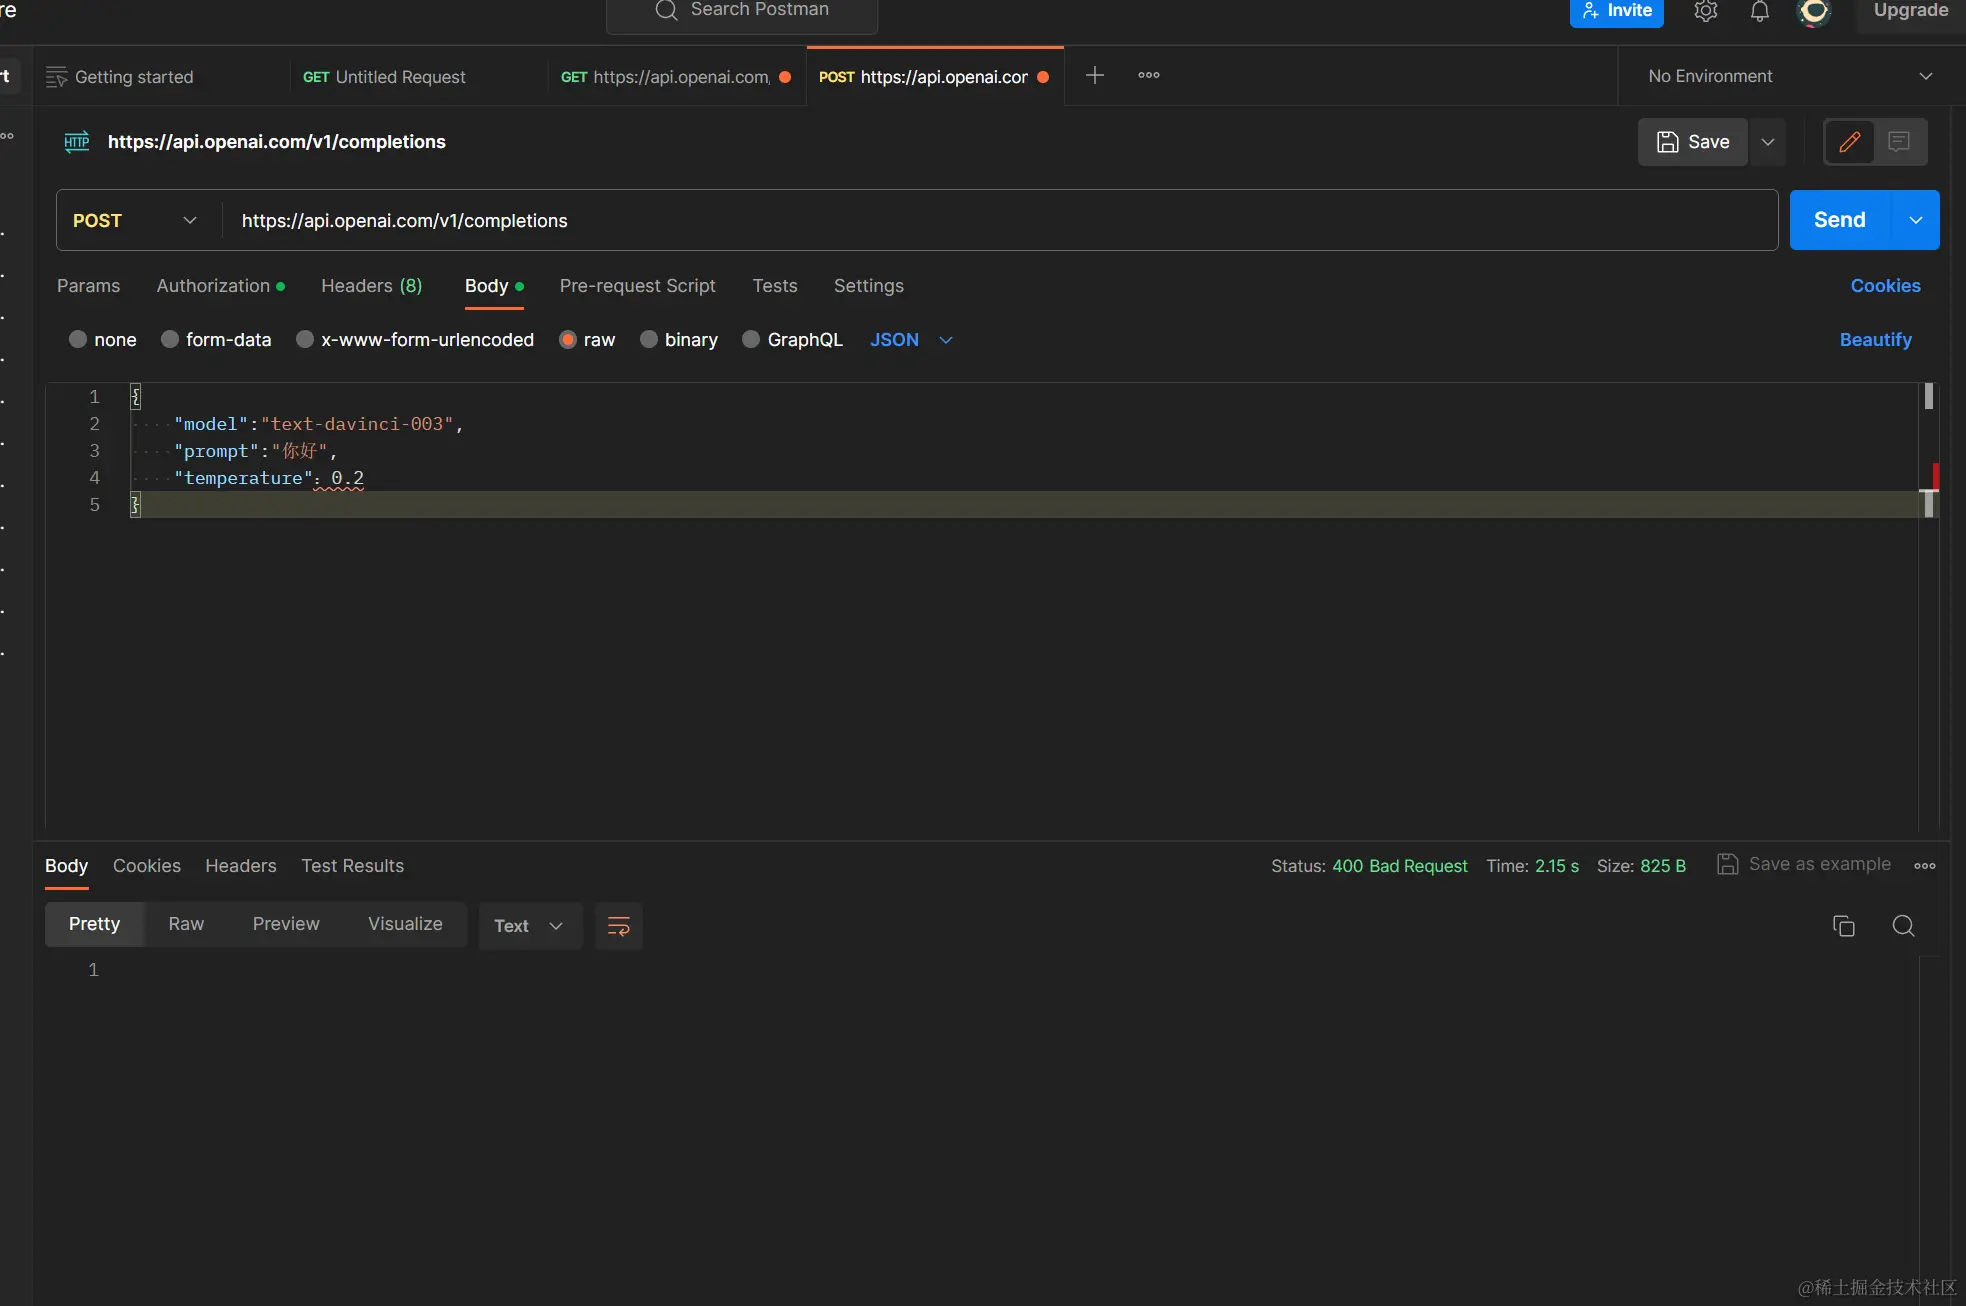The width and height of the screenshot is (1966, 1306).
Task: Open the comments icon next to pencil
Action: click(x=1899, y=142)
